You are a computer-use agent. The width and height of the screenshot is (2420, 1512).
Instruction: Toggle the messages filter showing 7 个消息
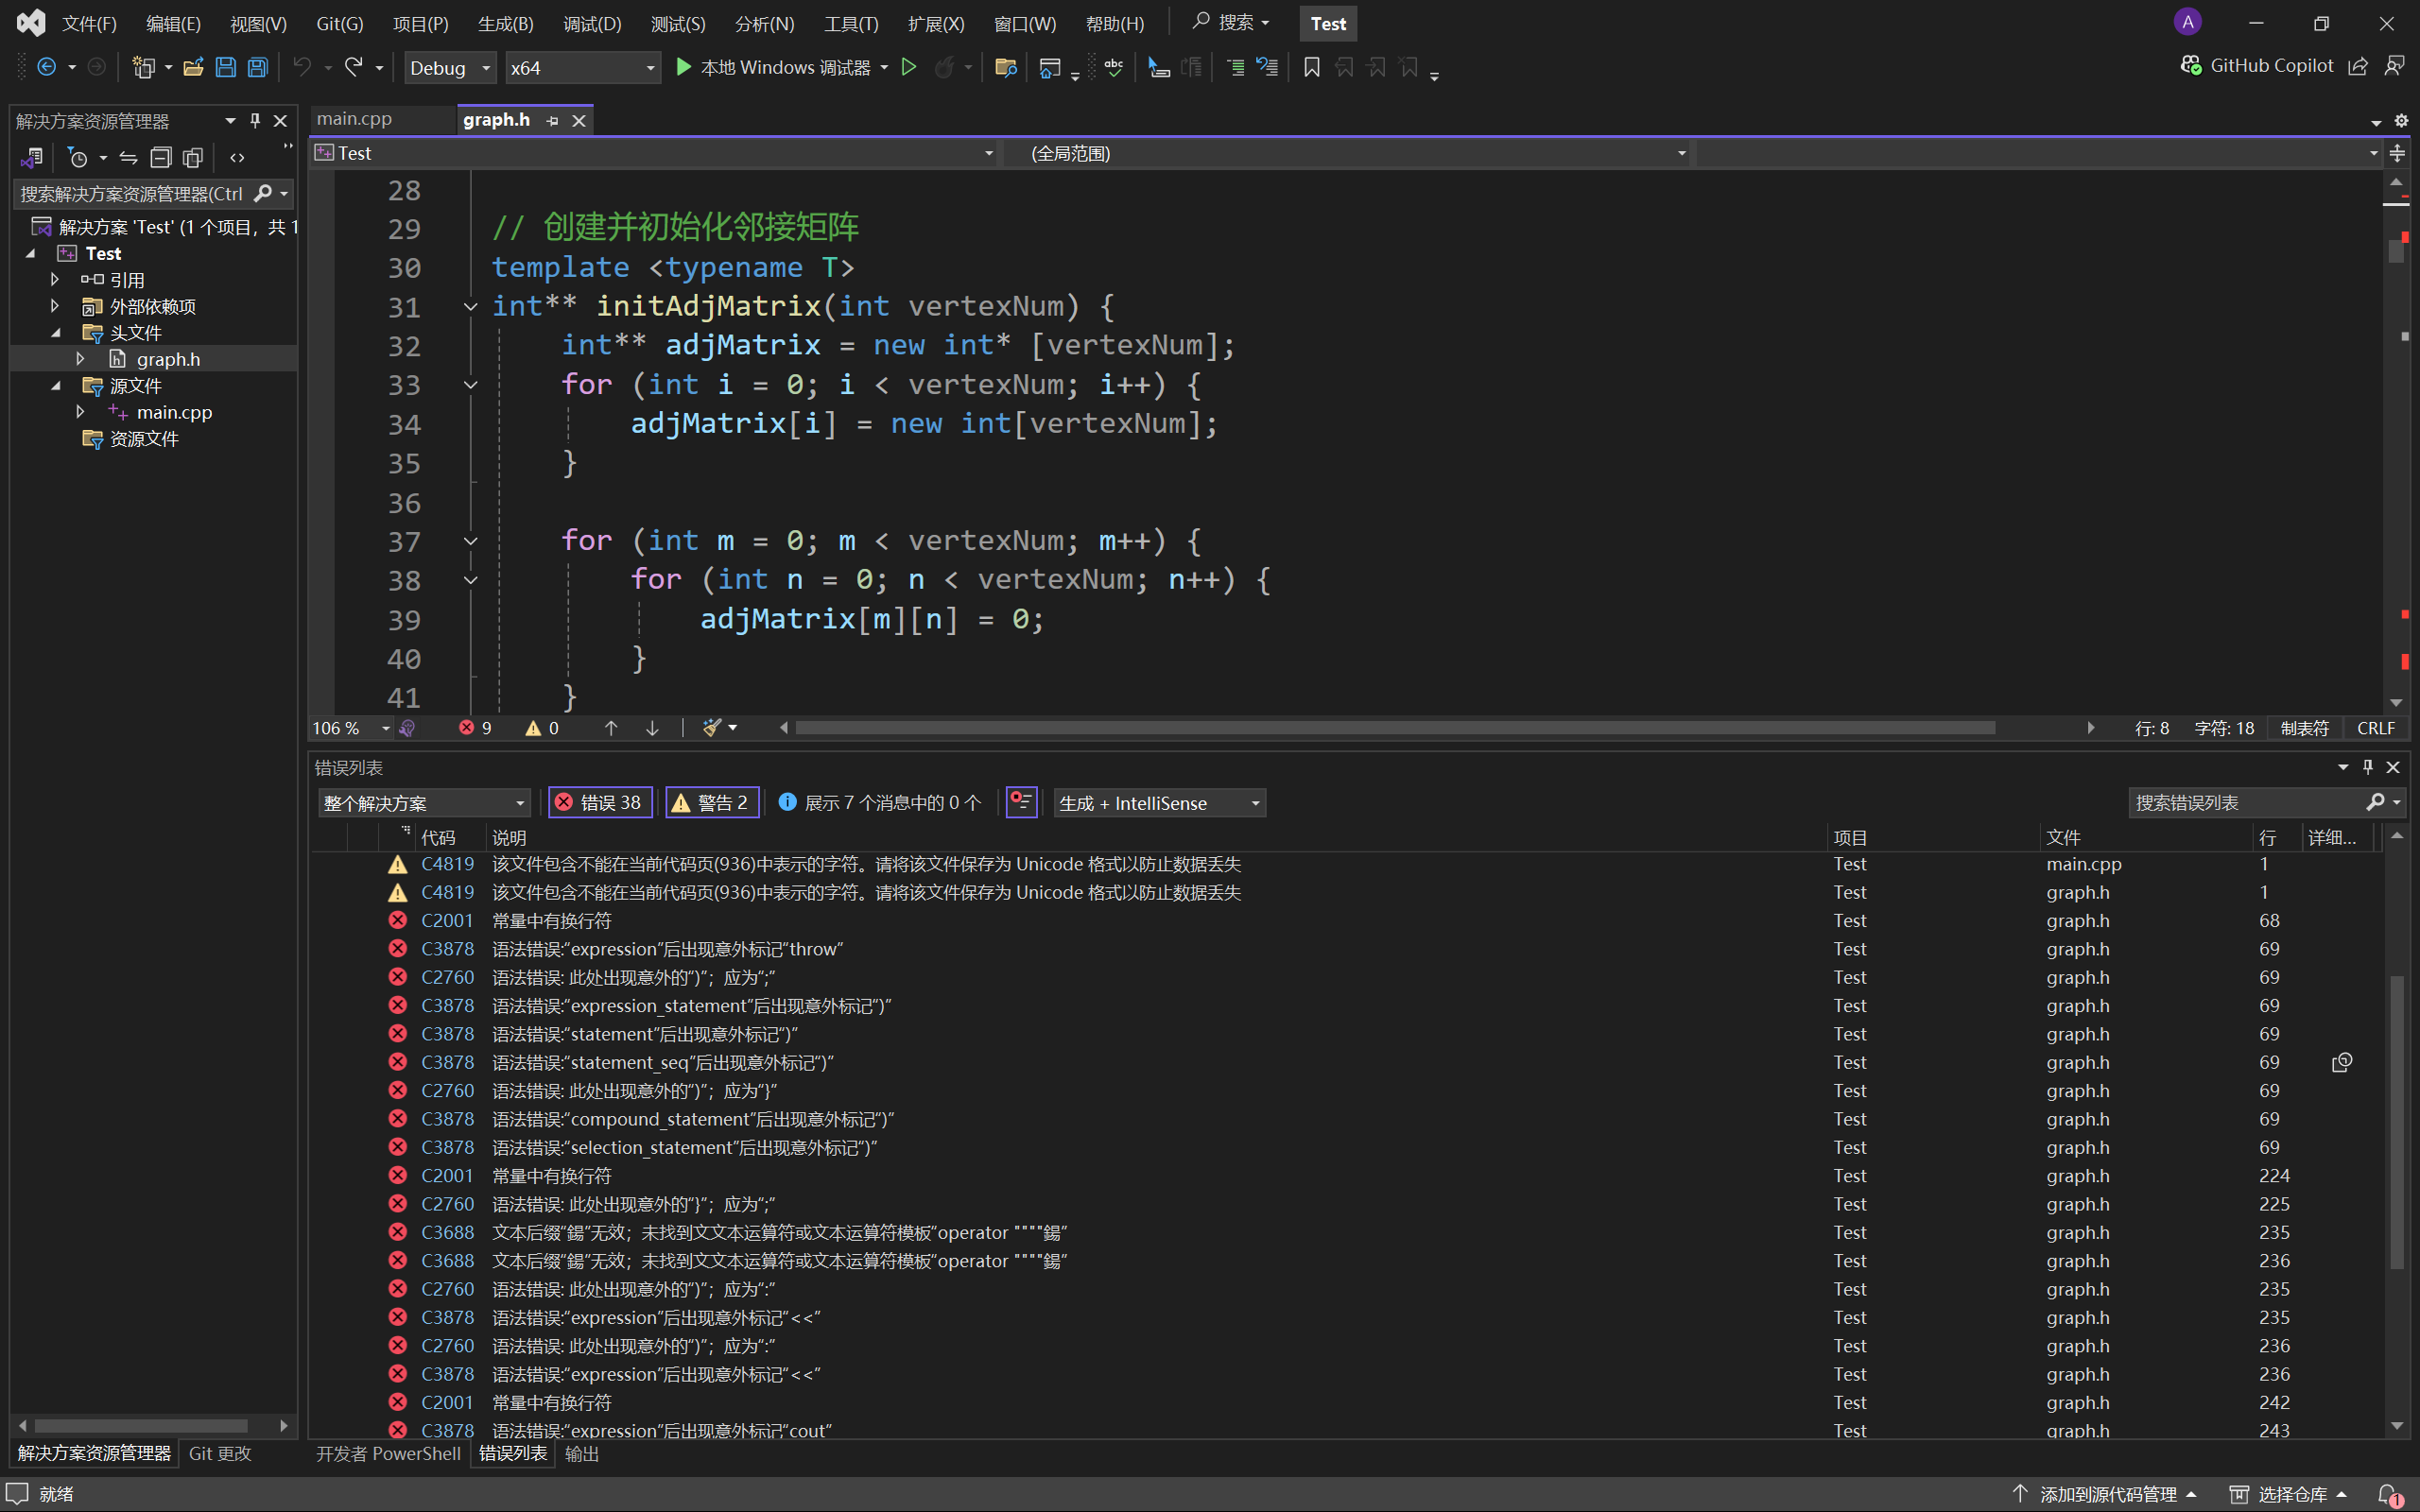coord(880,802)
